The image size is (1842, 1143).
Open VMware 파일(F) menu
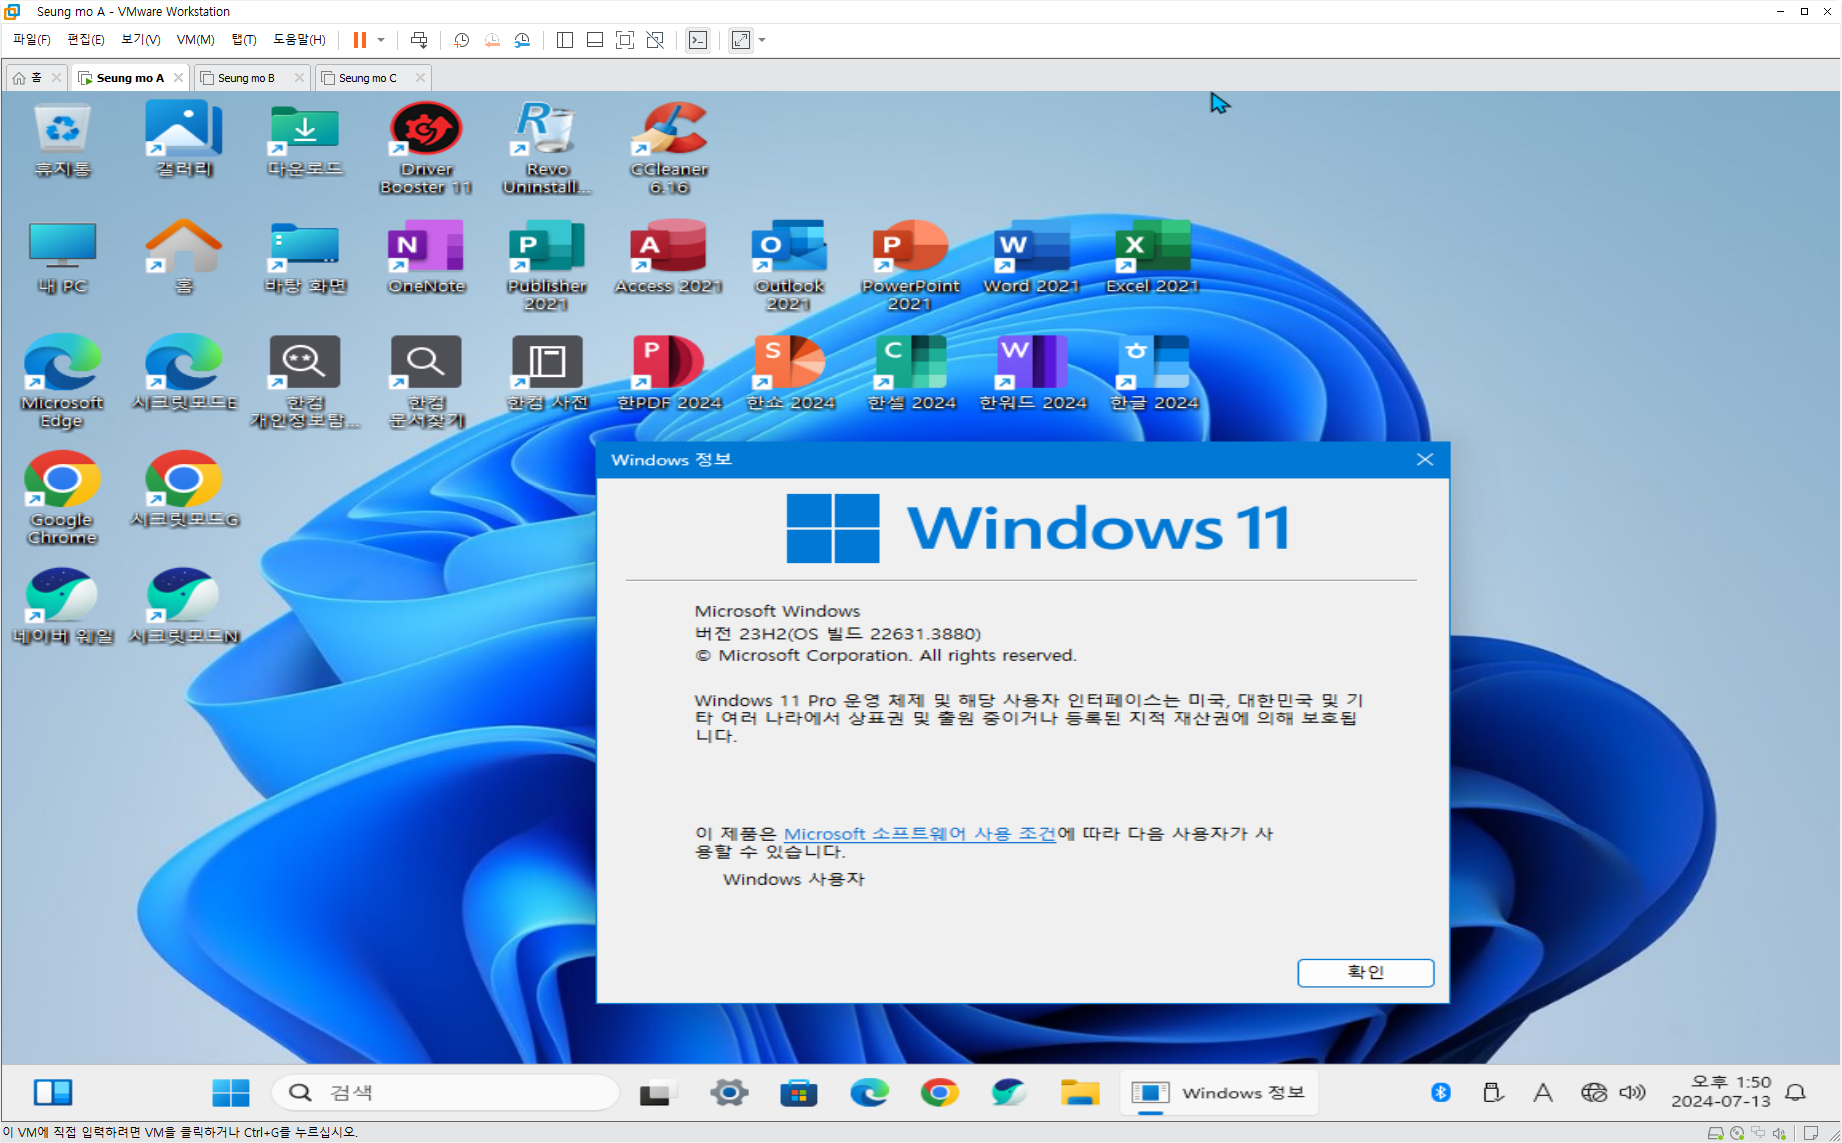tap(31, 40)
